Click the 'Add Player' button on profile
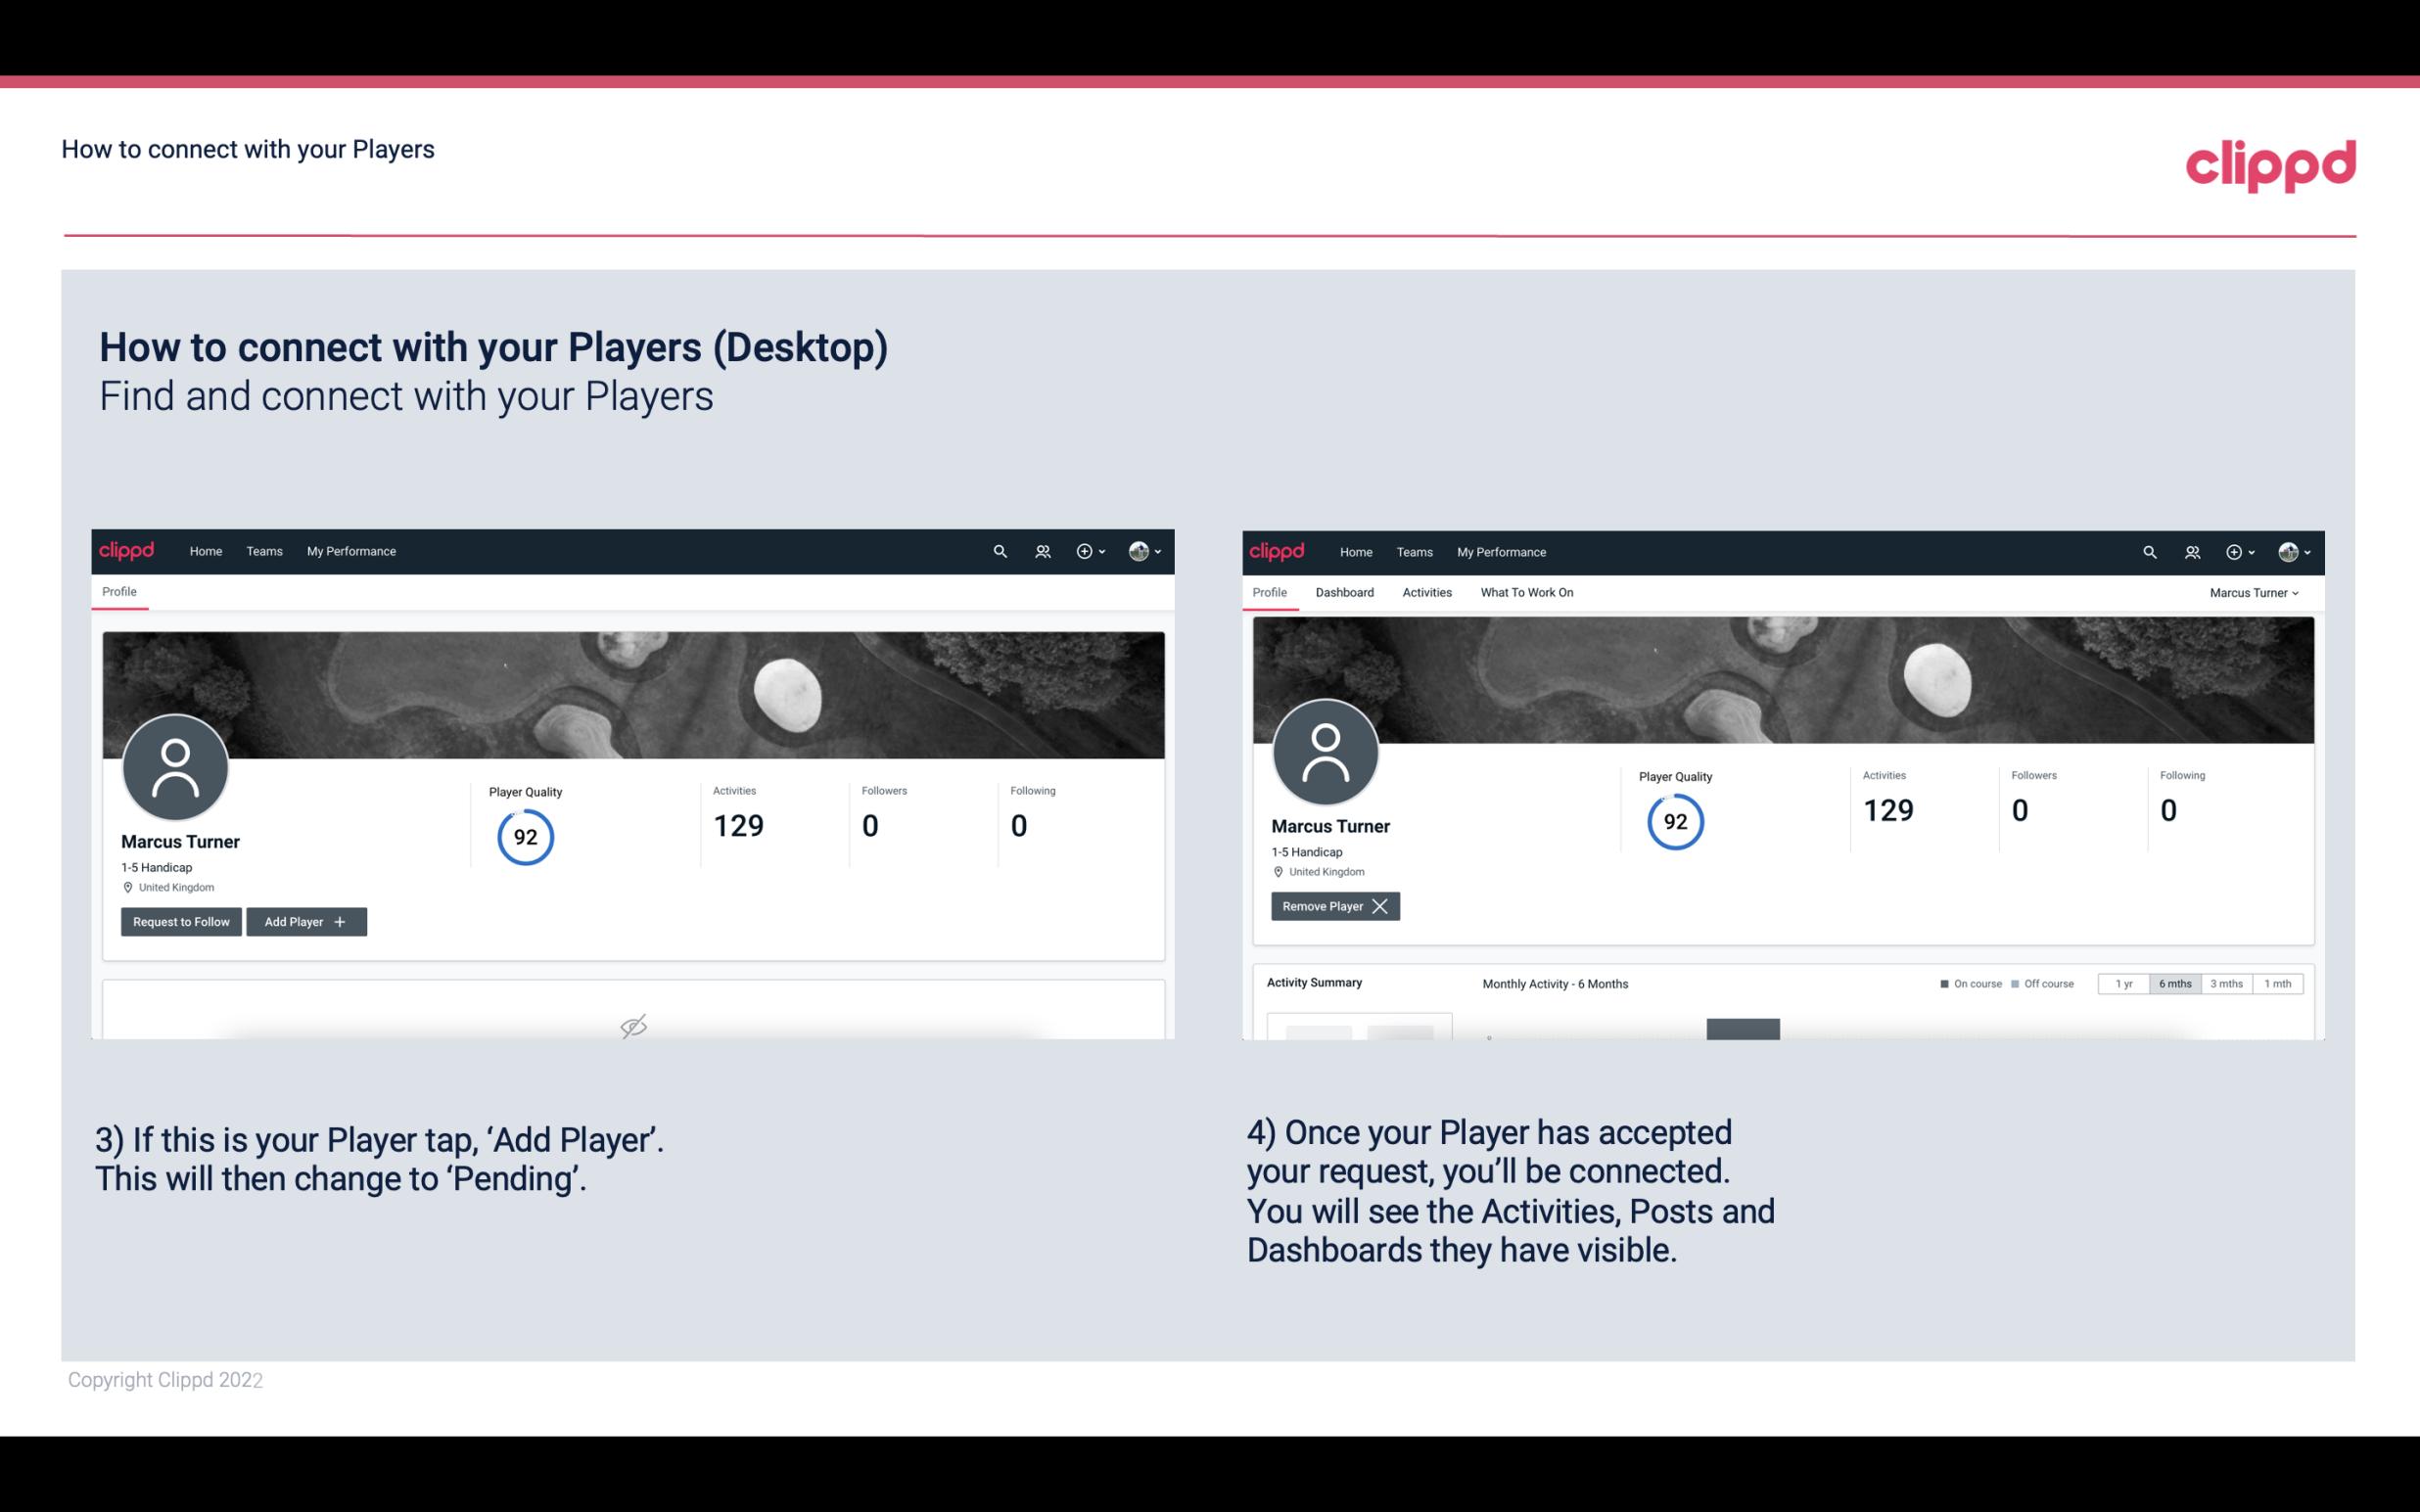 [304, 920]
